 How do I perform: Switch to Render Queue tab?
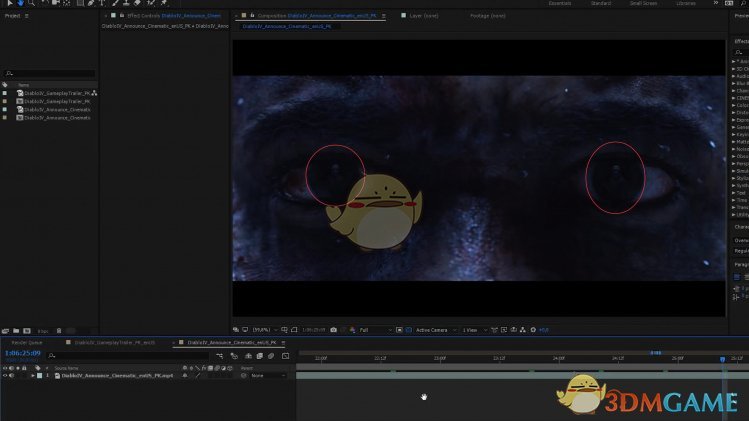pyautogui.click(x=27, y=343)
